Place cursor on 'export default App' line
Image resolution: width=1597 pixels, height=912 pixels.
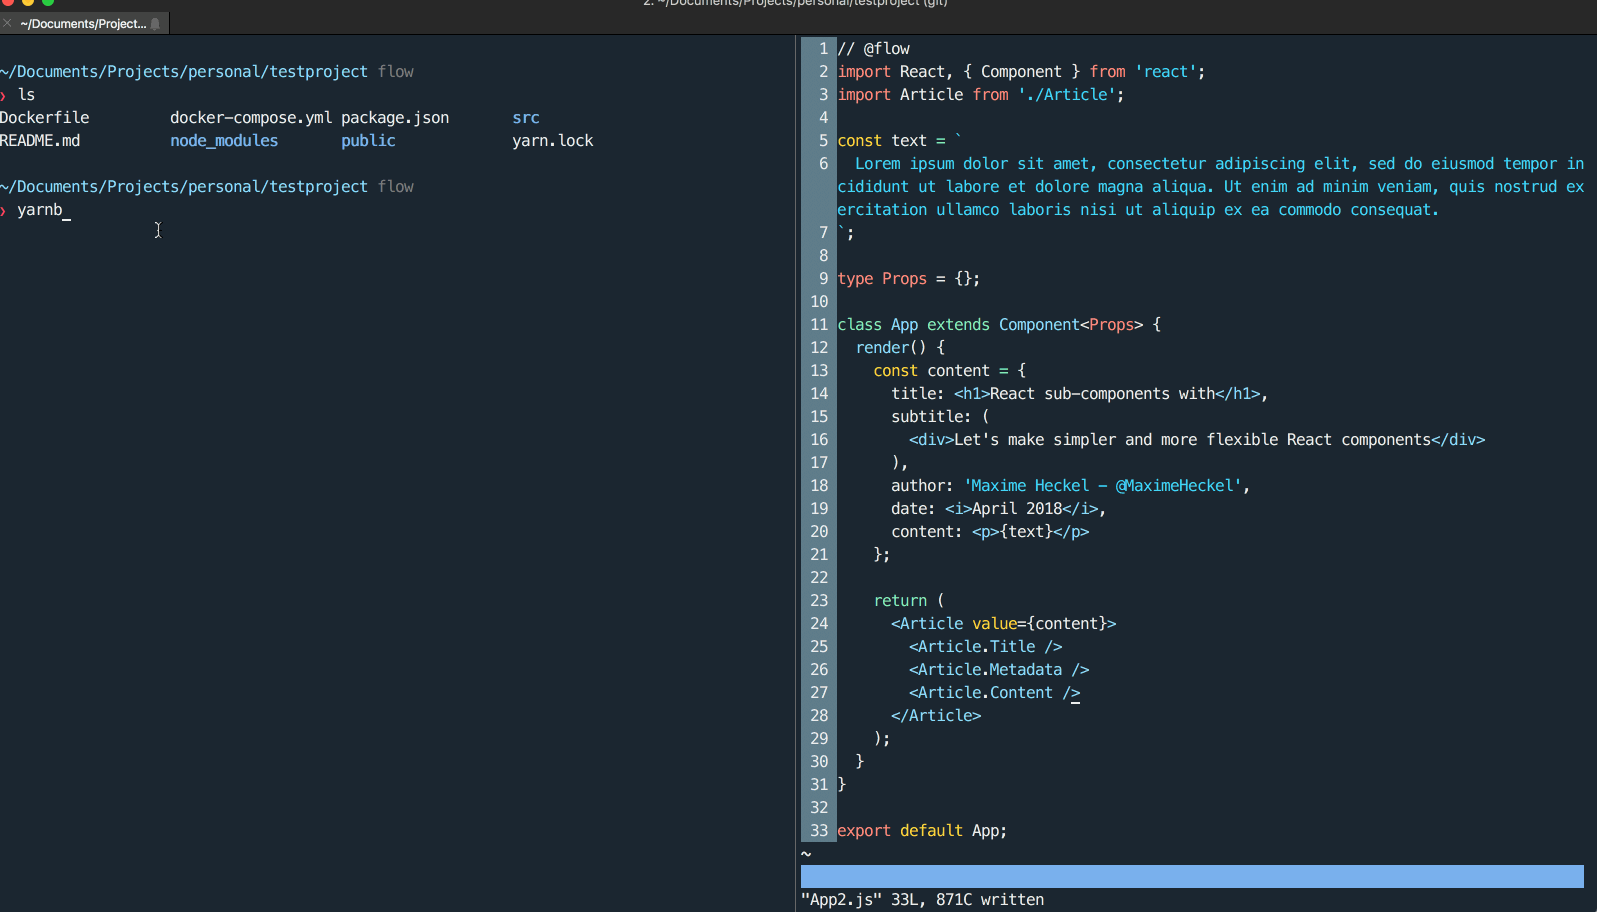[x=921, y=831]
